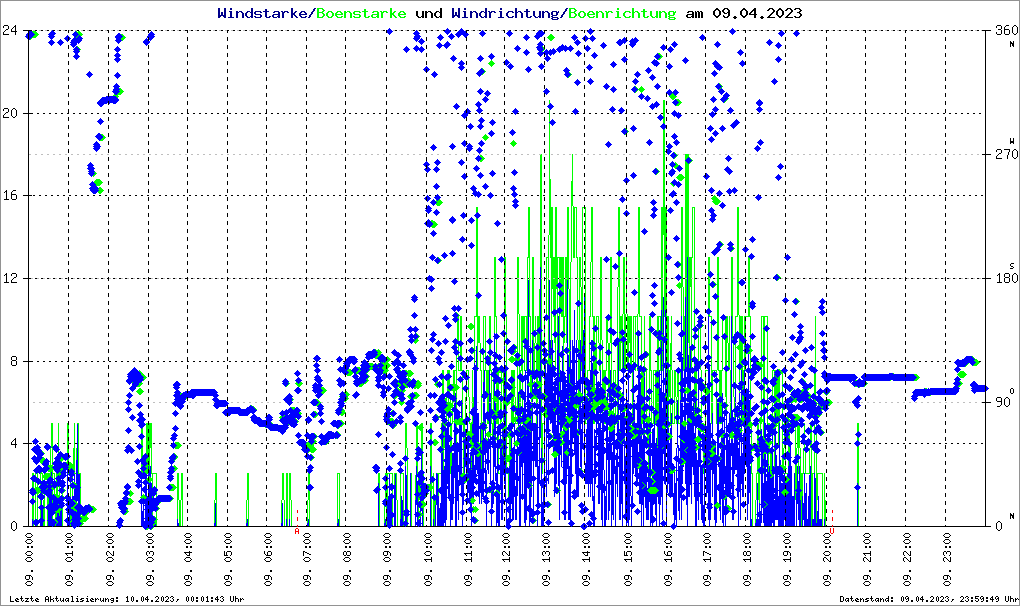Click the time axis label '09. 17:00'
This screenshot has width=1020, height=606.
(706, 560)
